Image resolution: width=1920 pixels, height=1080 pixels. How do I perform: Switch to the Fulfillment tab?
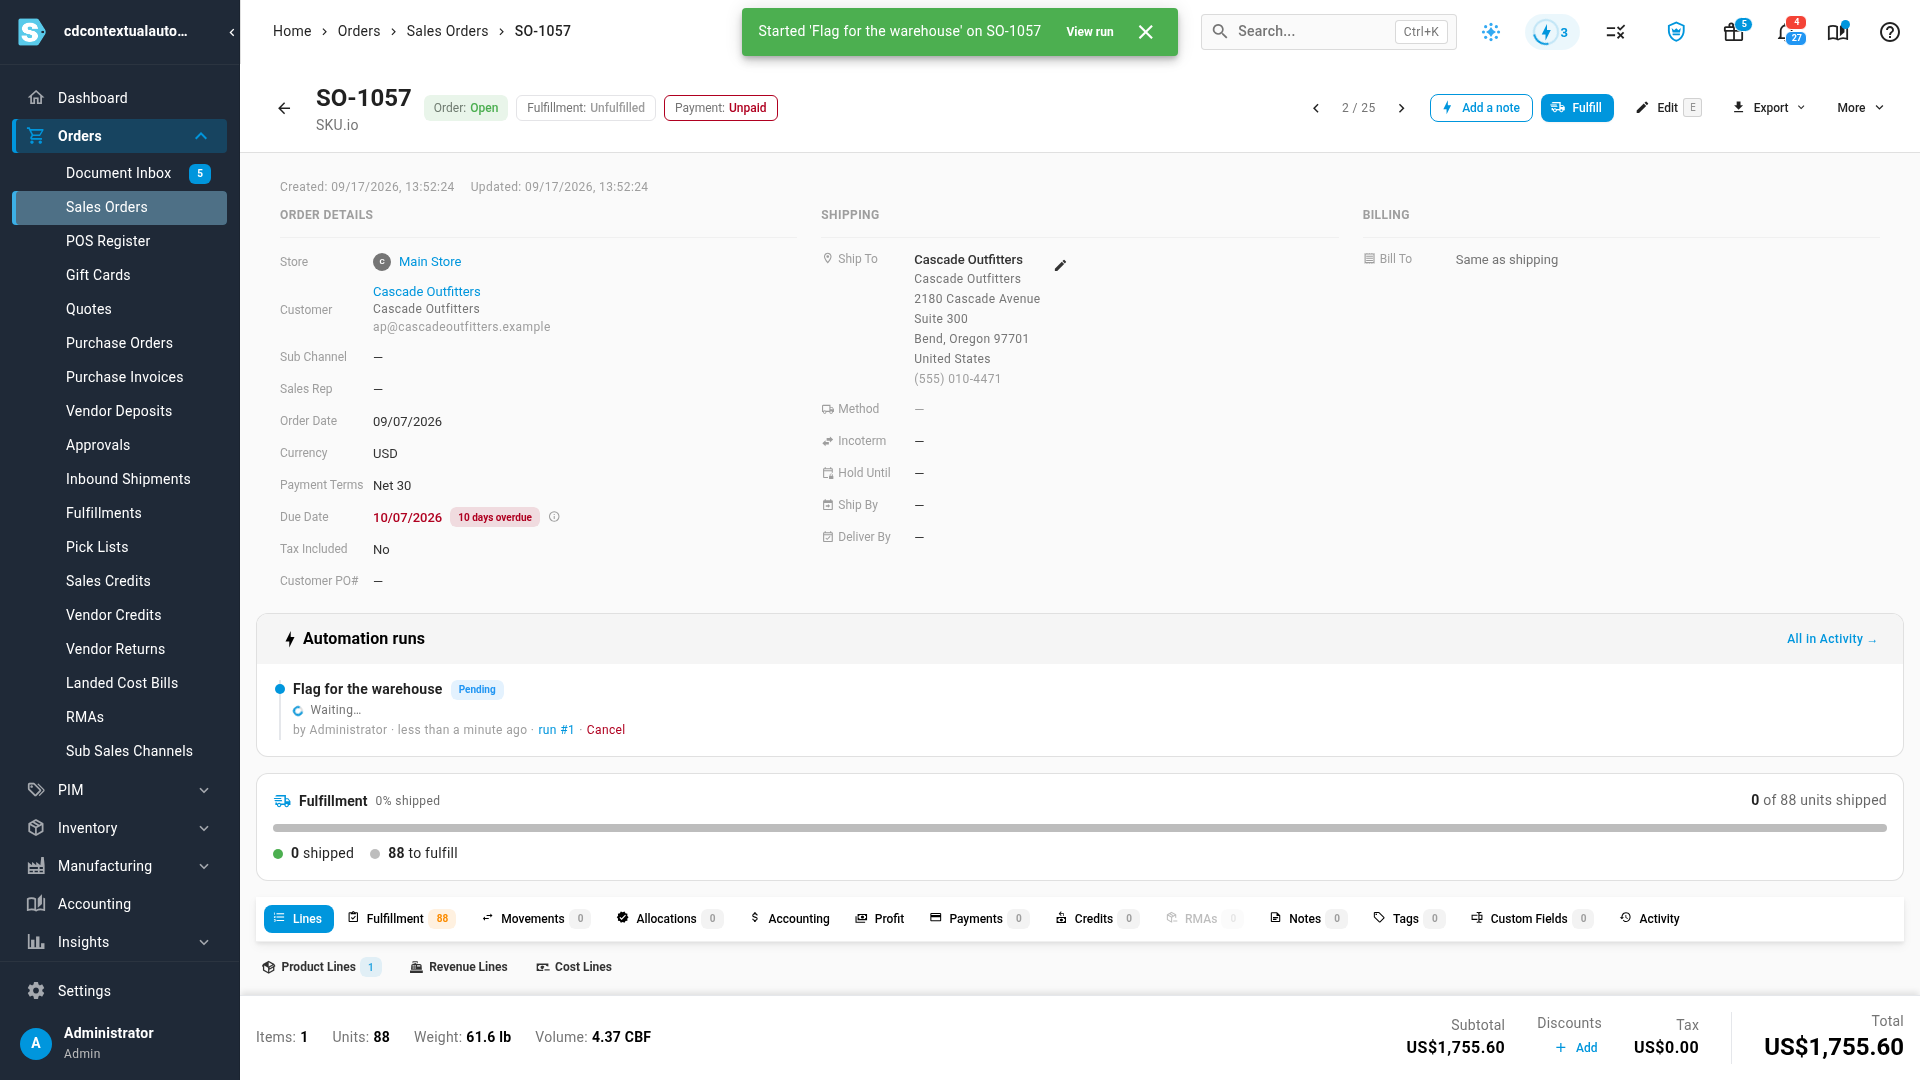point(401,919)
